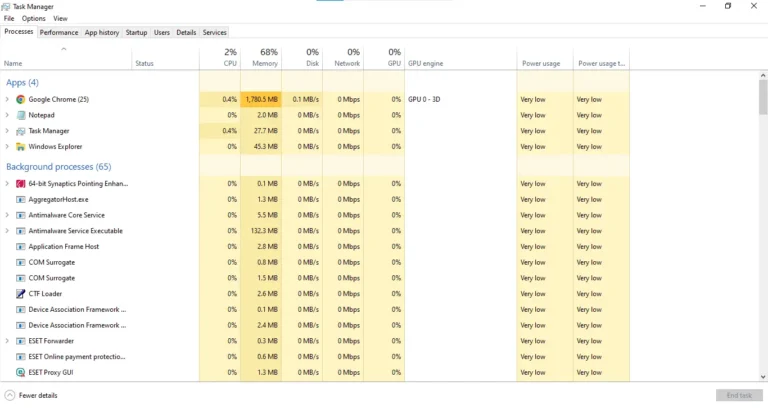768x409 pixels.
Task: Switch to the App history tab
Action: tap(102, 32)
